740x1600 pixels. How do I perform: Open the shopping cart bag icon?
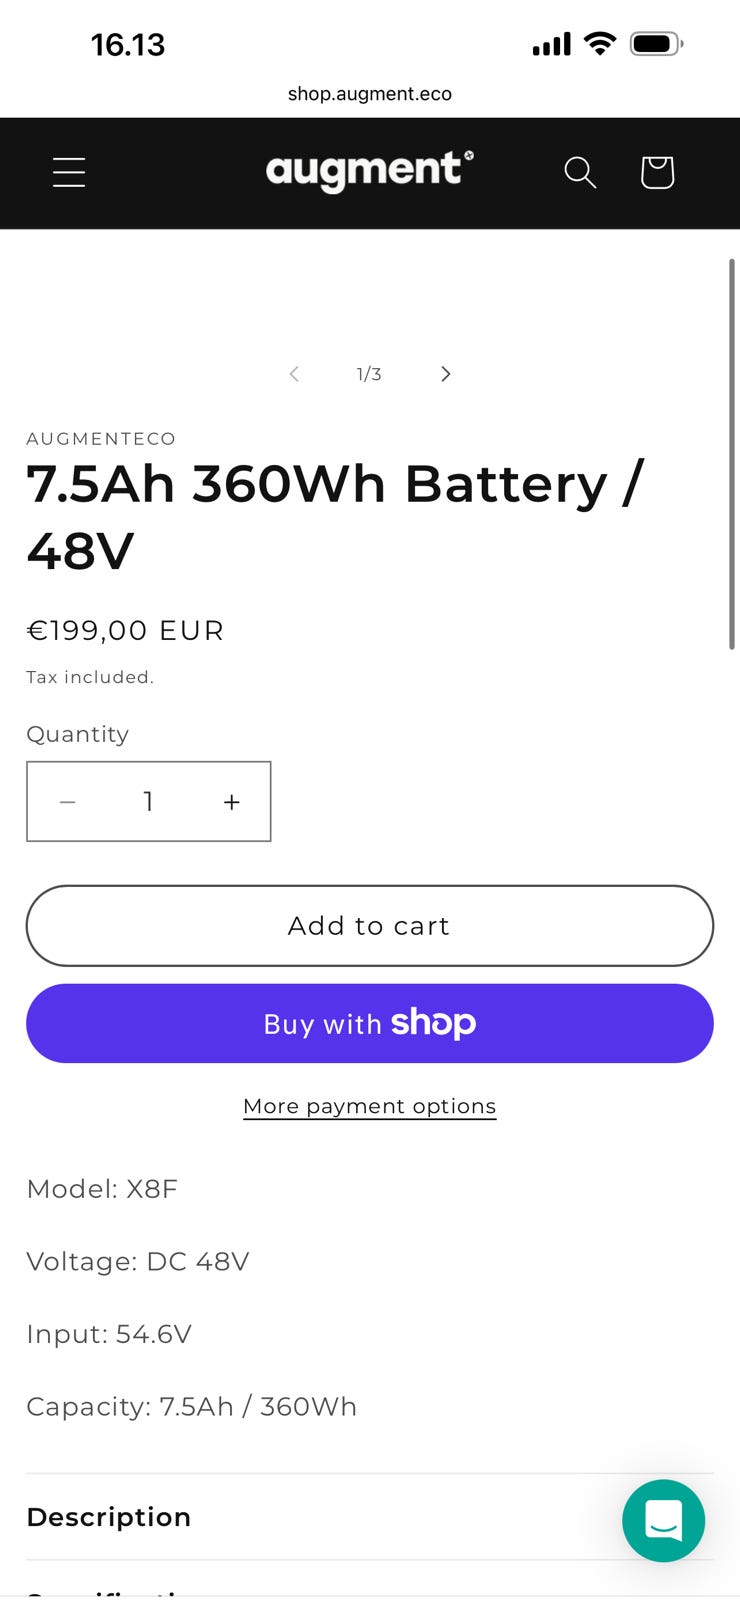click(657, 173)
